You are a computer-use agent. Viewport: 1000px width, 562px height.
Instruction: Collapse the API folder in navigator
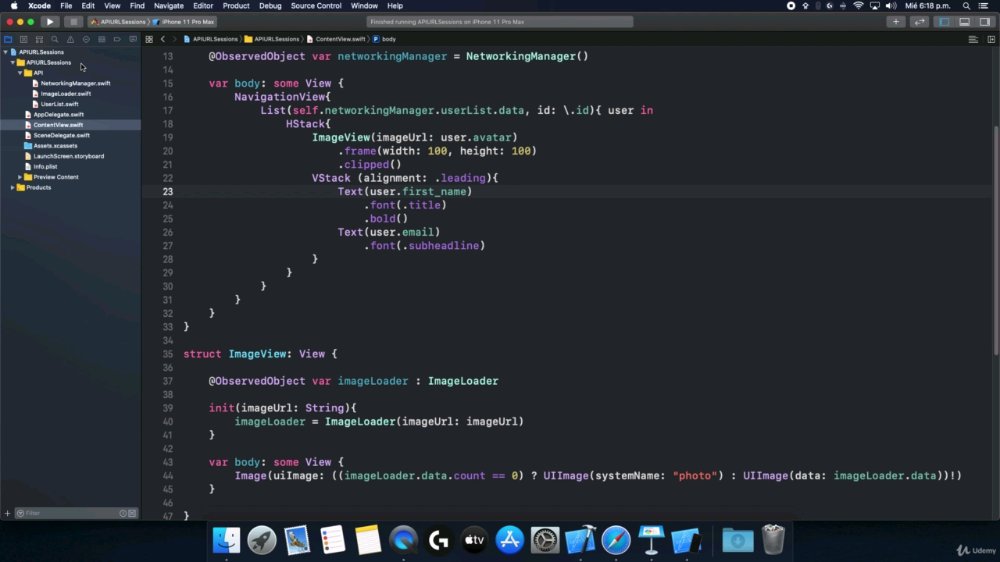(20, 73)
